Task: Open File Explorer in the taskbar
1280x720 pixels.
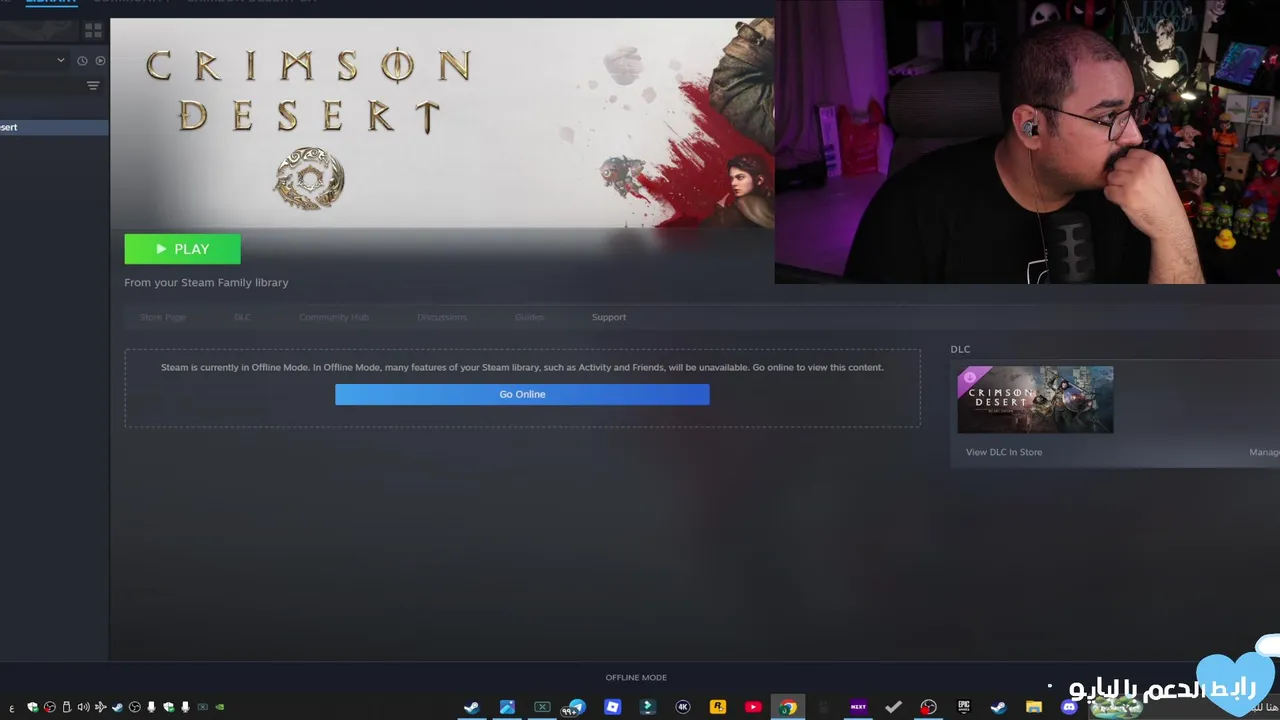Action: (x=1034, y=707)
